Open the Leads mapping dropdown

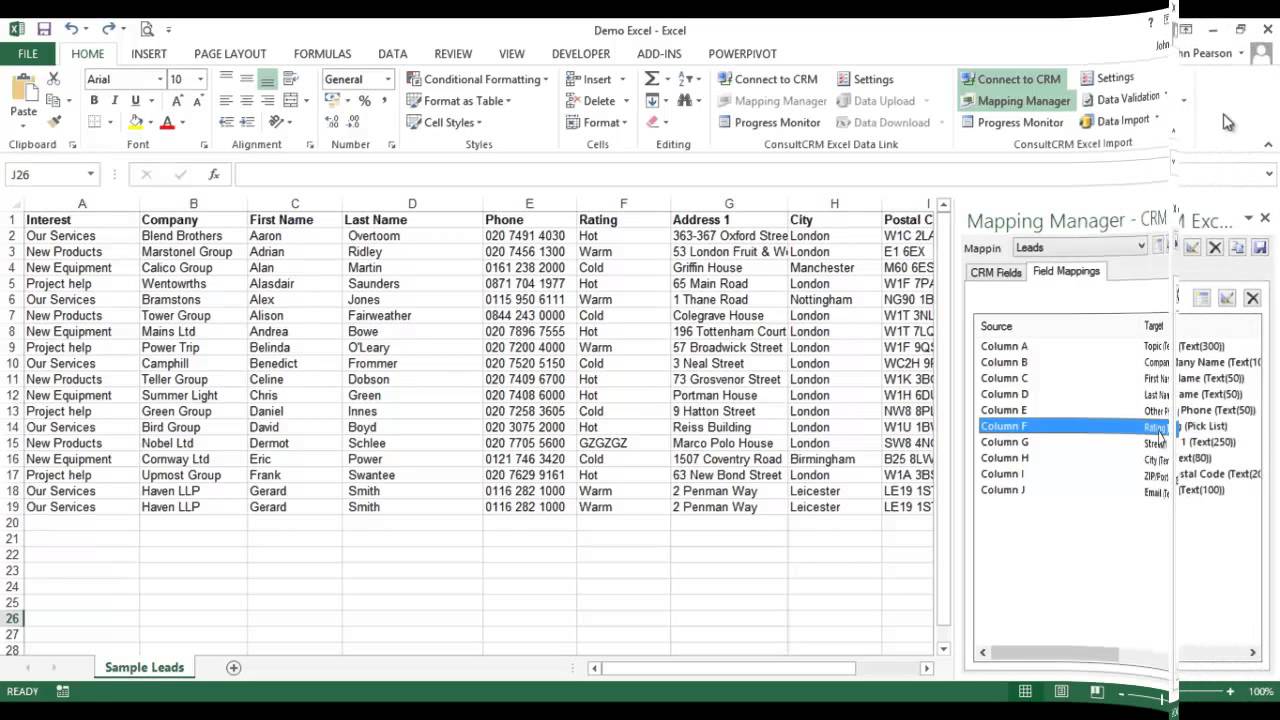(x=1080, y=247)
